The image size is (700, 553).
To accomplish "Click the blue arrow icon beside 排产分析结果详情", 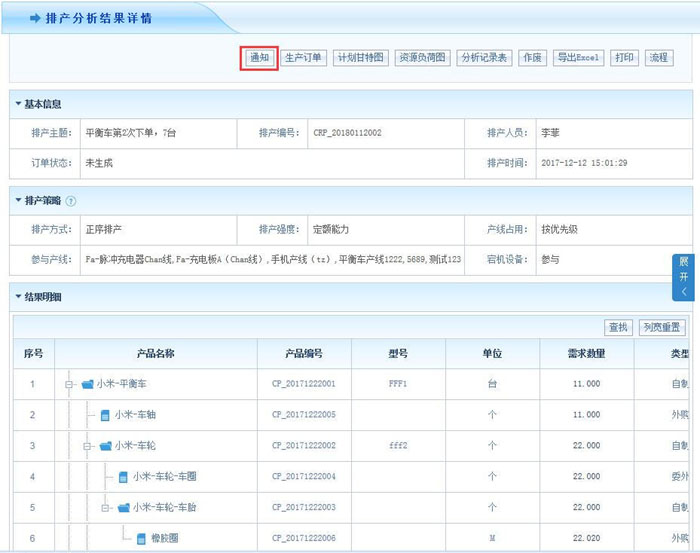I will point(35,18).
